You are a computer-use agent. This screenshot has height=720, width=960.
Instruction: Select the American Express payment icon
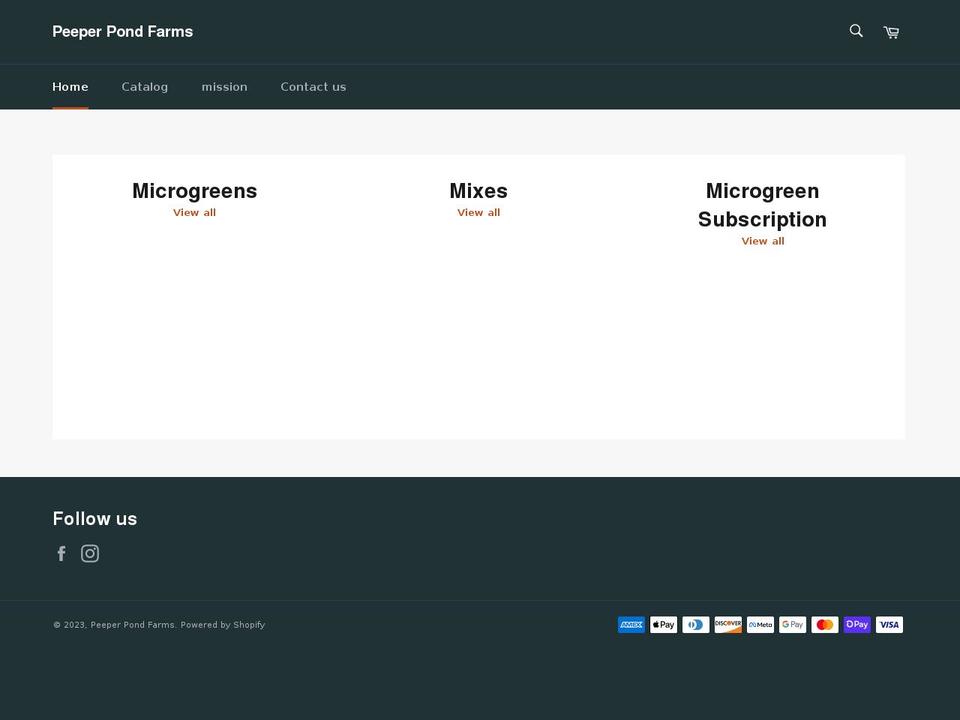631,624
